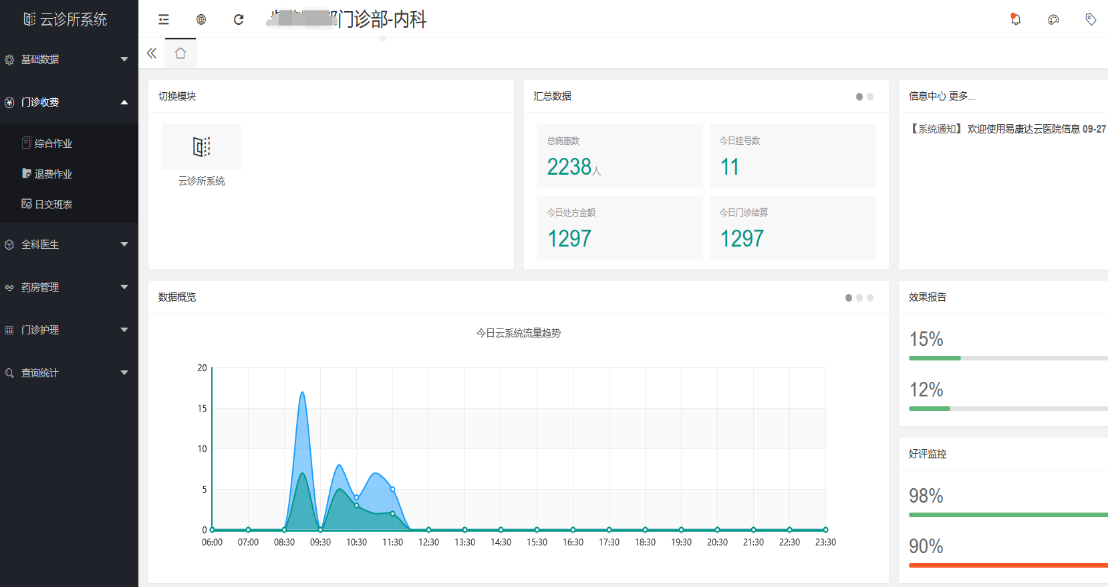Collapse the sidebar using the menu fold icon
Screen dimensions: 1112x587
pyautogui.click(x=164, y=19)
